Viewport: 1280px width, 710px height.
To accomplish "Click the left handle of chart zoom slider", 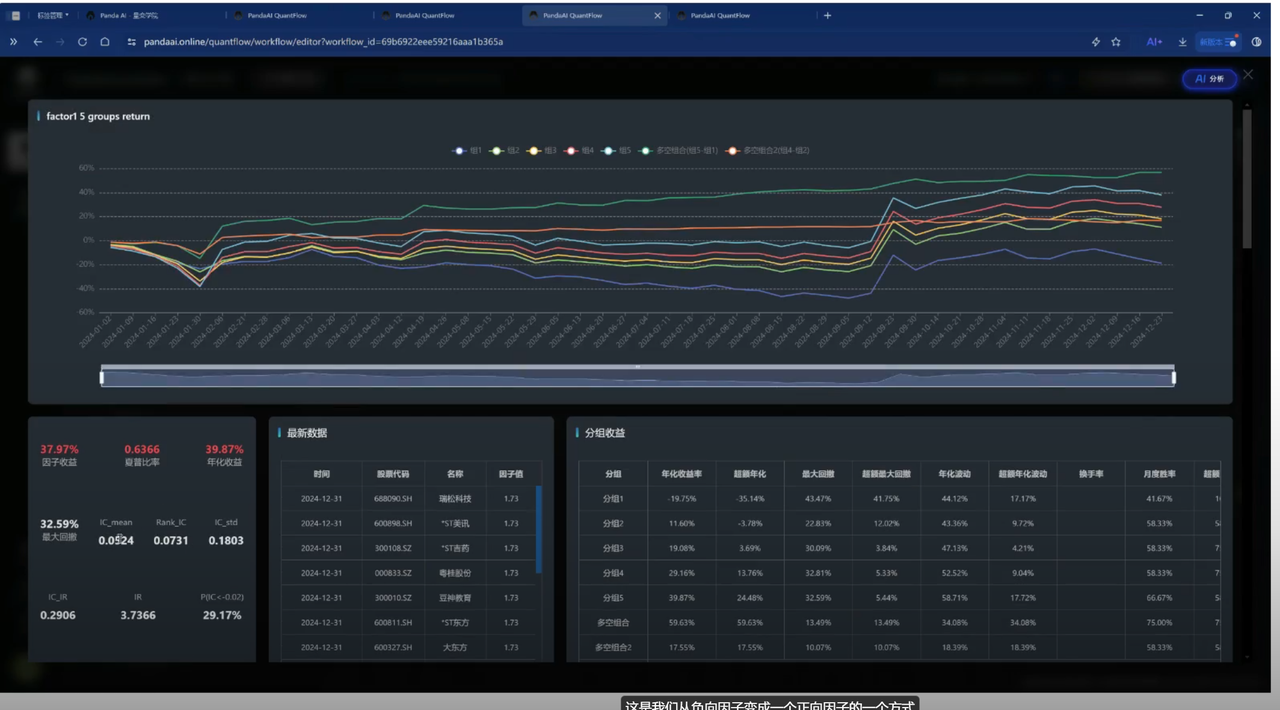I will (x=101, y=377).
